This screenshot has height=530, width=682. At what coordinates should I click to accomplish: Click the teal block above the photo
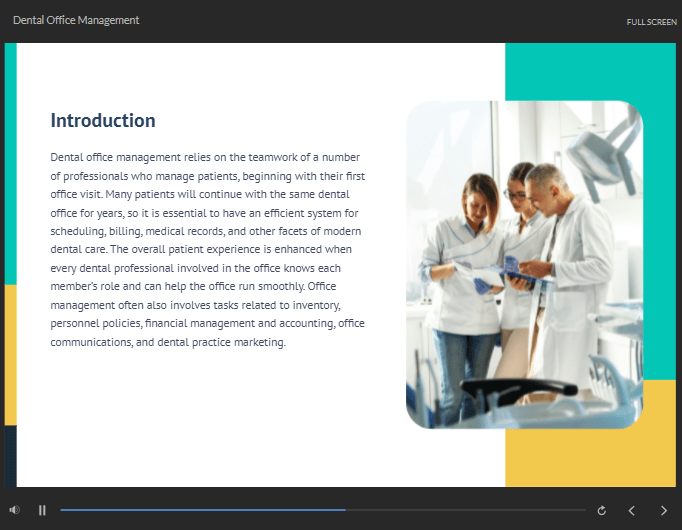[x=590, y=70]
